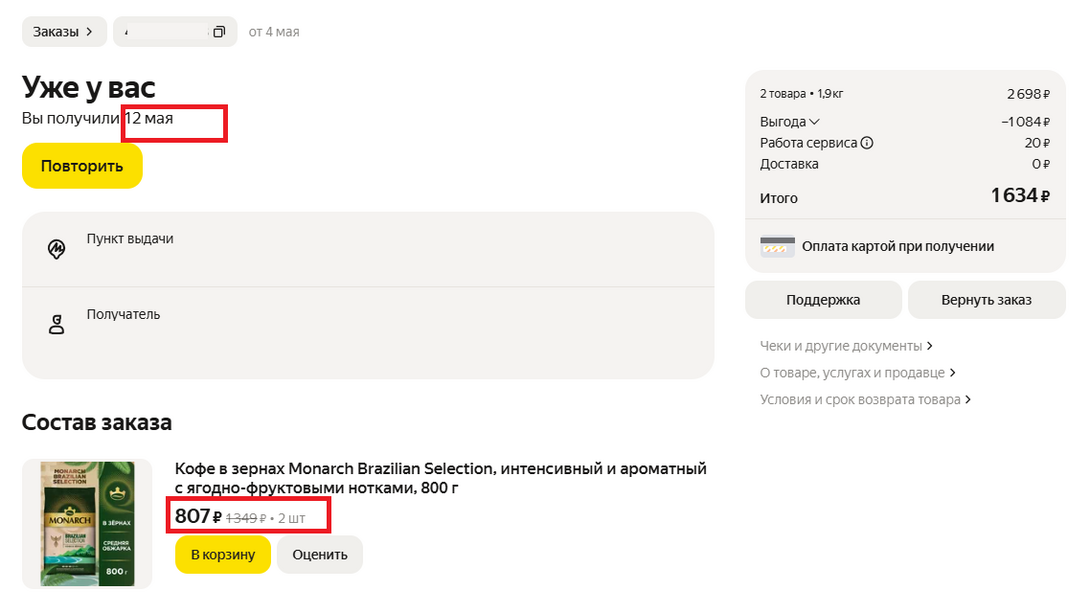
Task: Add coffee to cart with В корзину
Action: click(222, 555)
